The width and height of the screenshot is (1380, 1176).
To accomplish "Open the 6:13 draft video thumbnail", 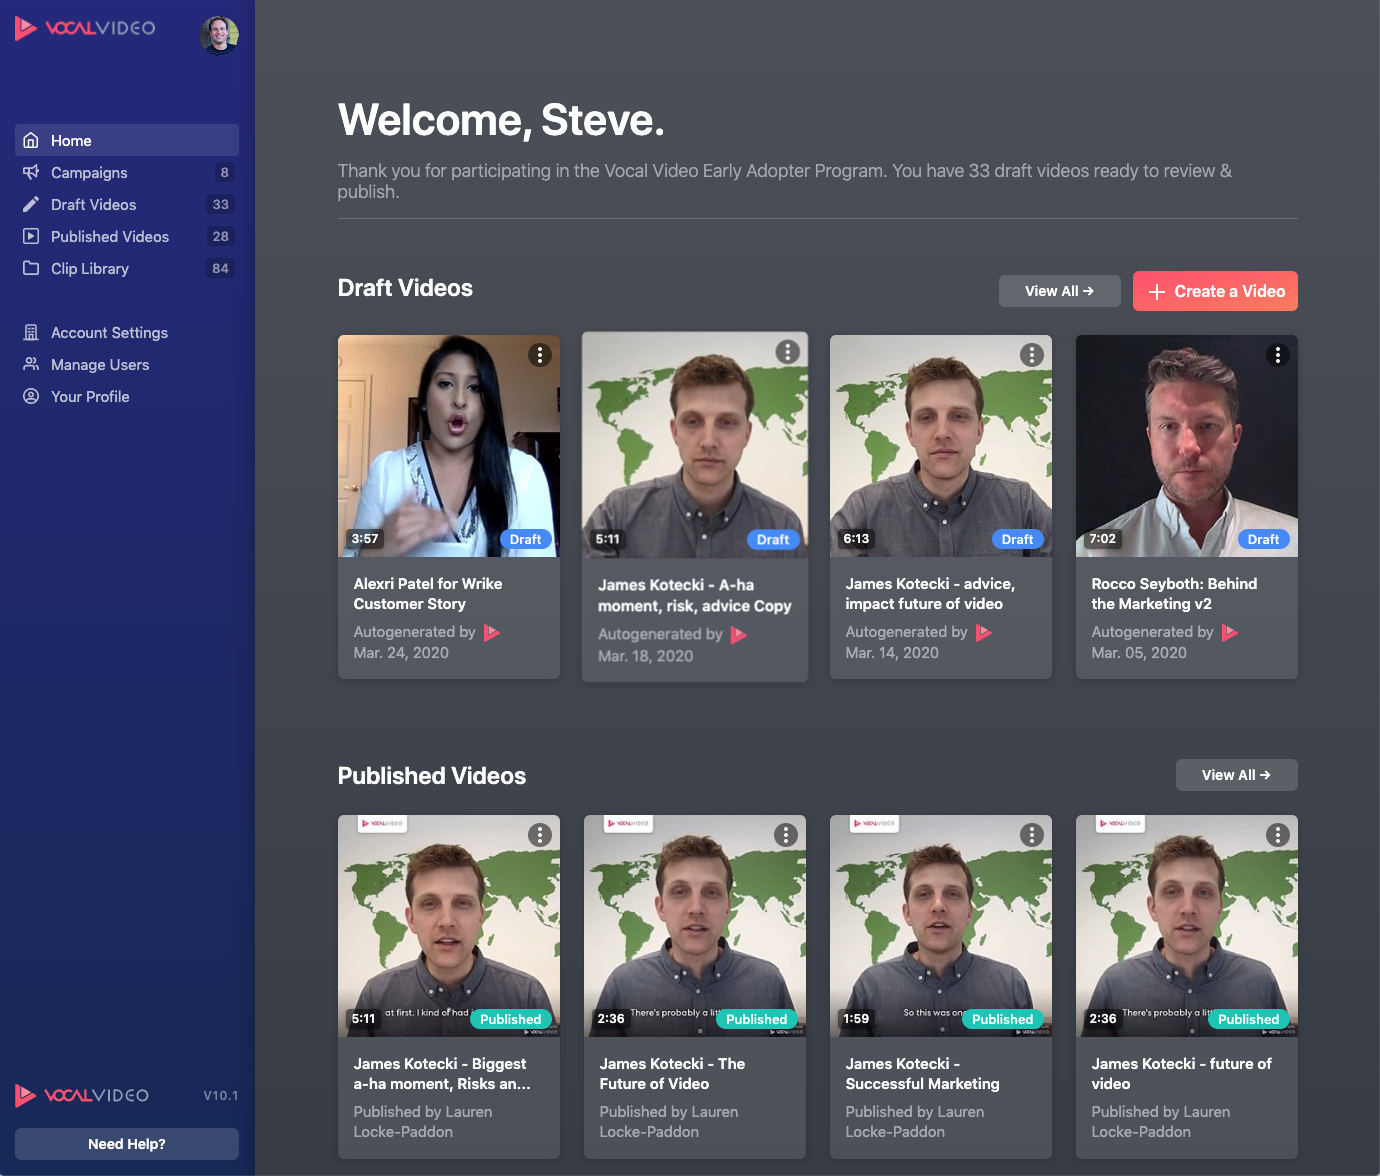I will point(941,446).
